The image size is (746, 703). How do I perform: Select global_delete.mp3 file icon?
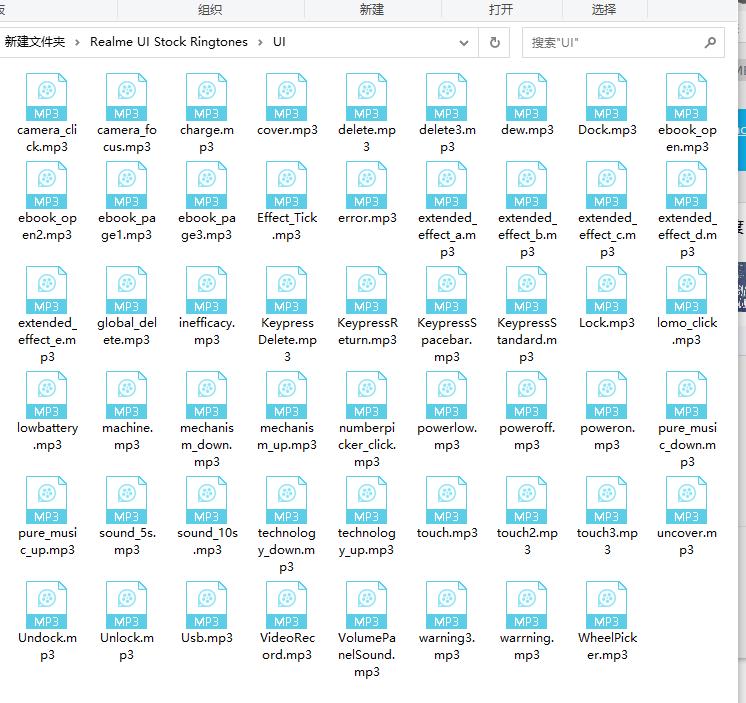click(127, 290)
